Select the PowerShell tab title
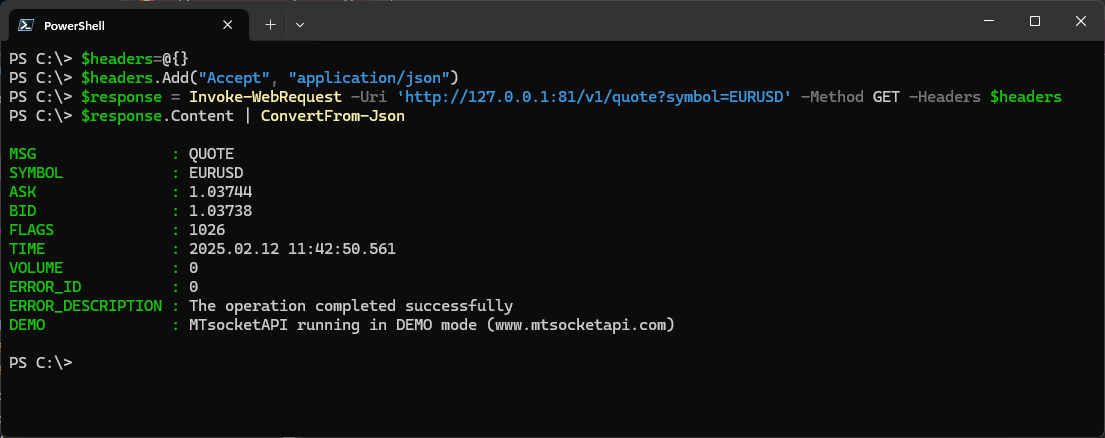Image resolution: width=1105 pixels, height=438 pixels. [74, 26]
